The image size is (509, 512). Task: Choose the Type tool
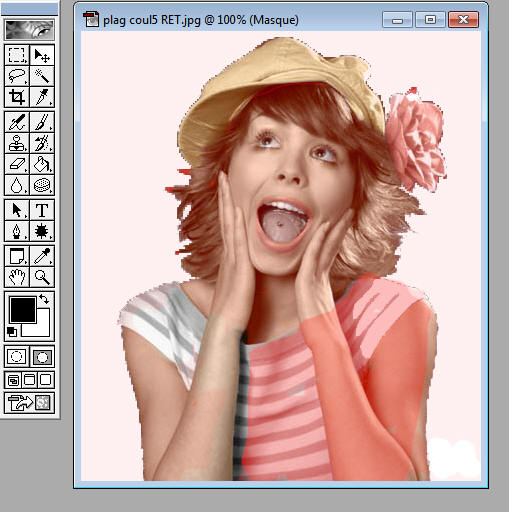point(42,210)
